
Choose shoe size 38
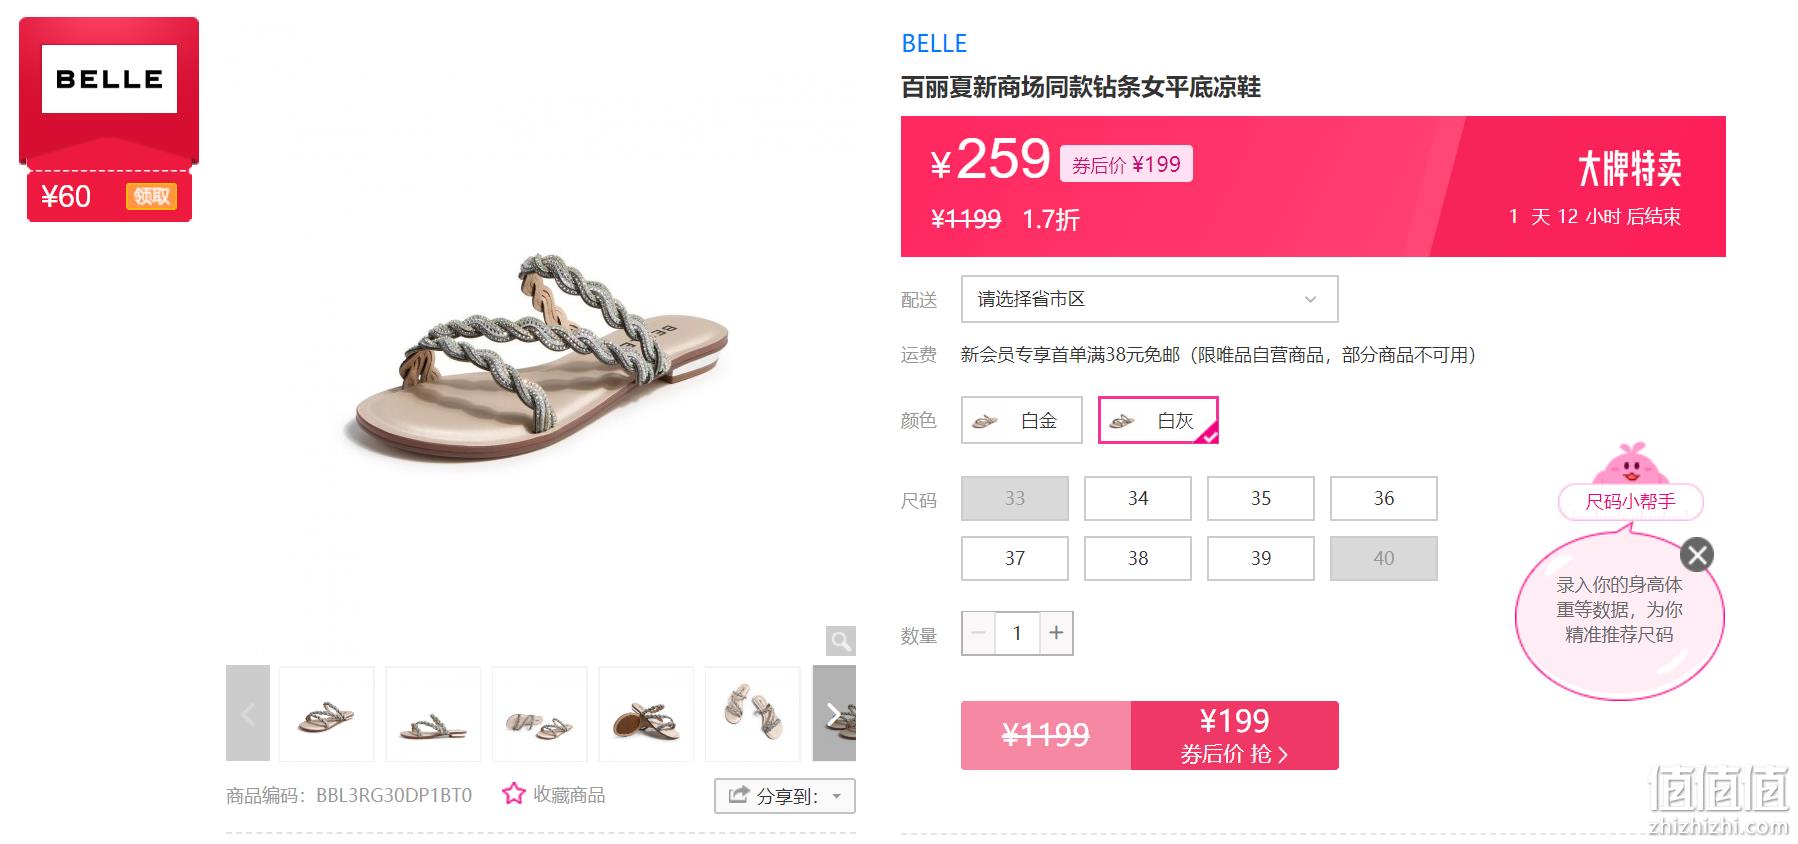click(x=1138, y=558)
